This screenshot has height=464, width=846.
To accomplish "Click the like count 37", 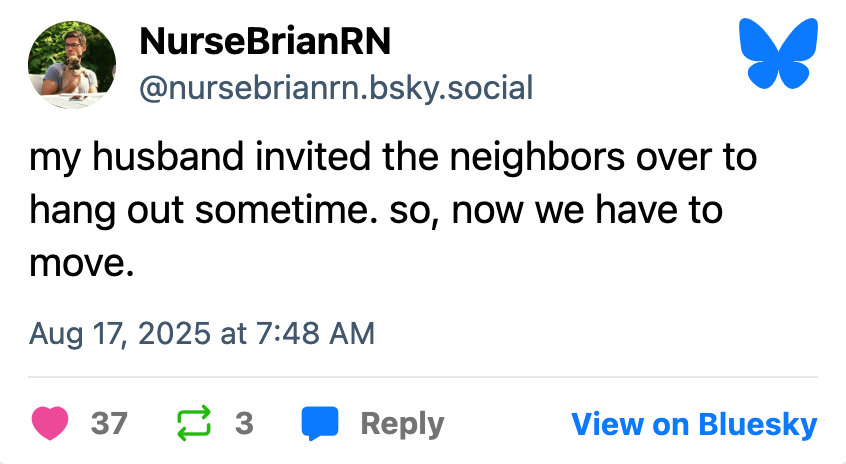I will click(x=109, y=424).
